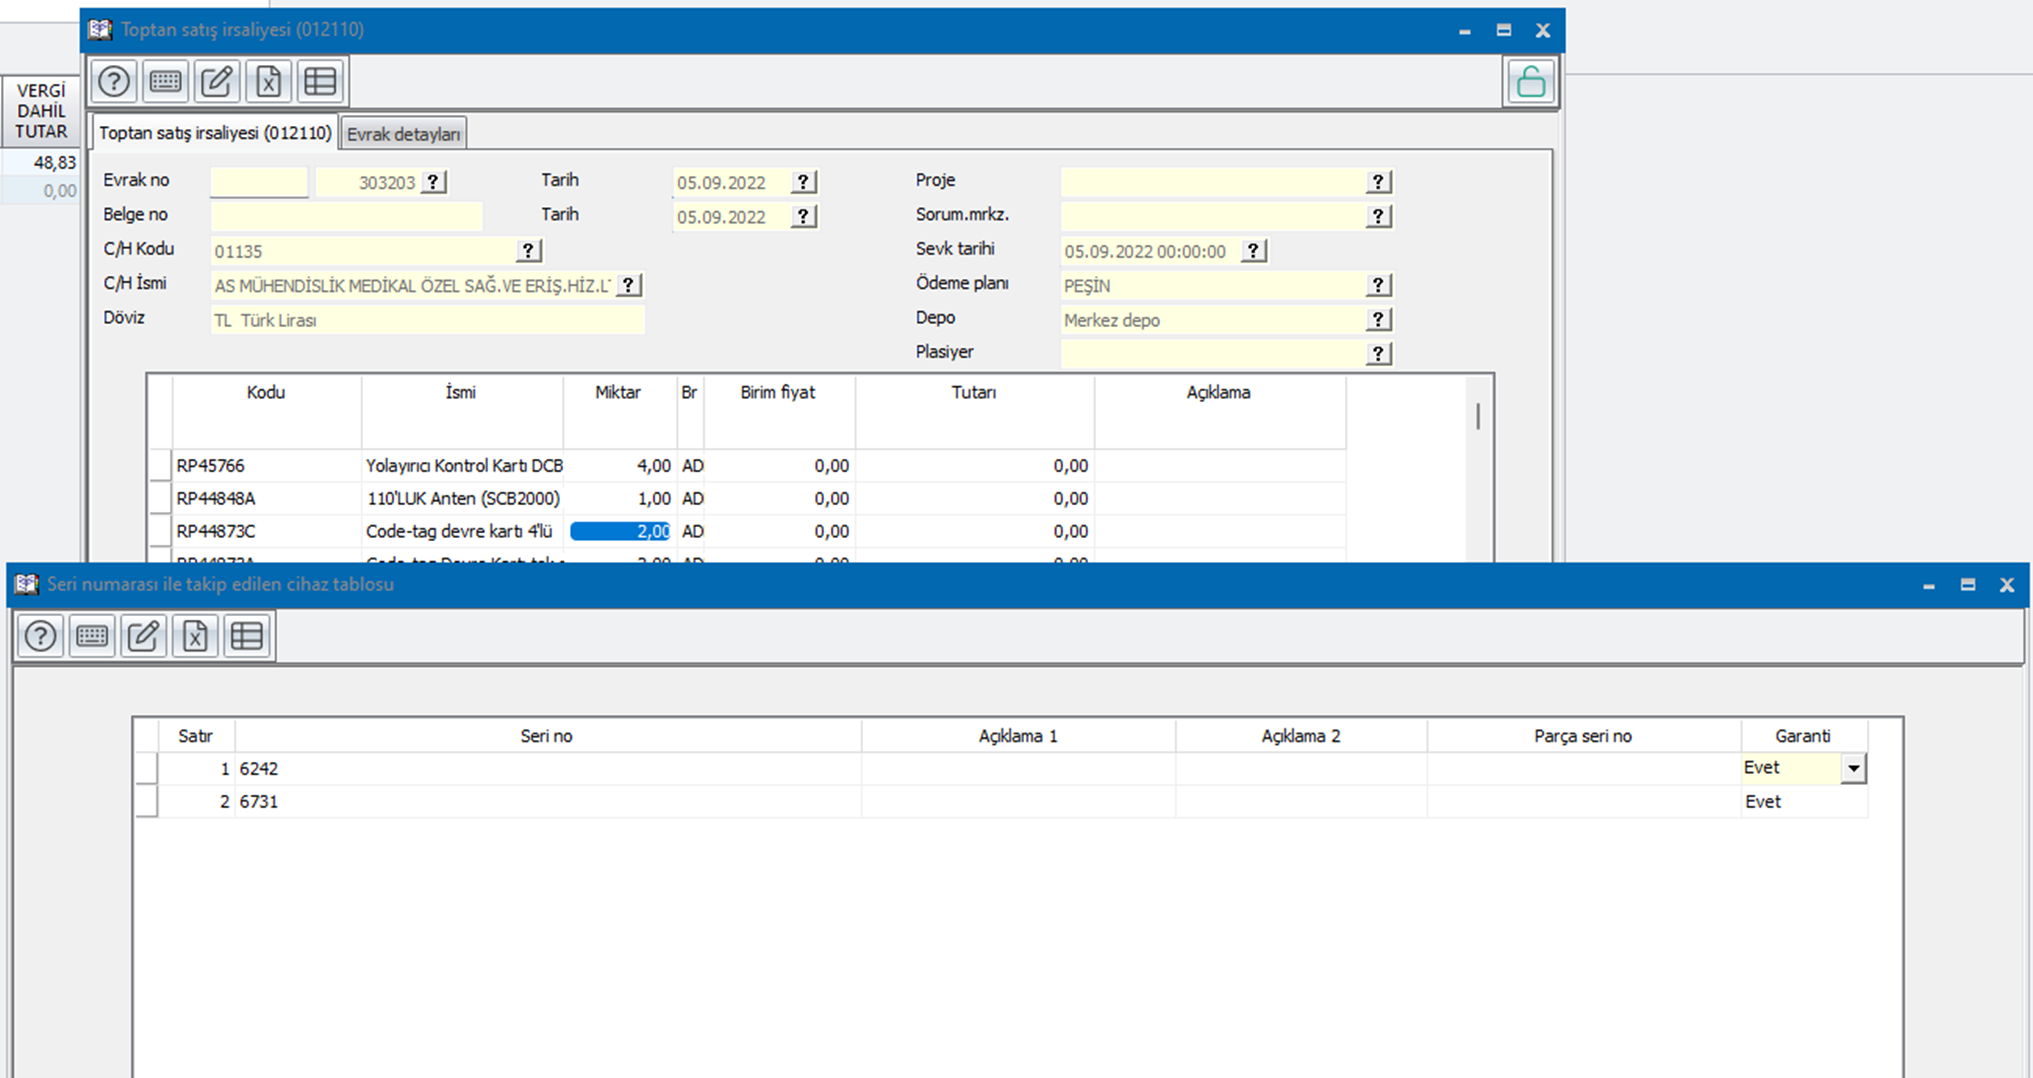Image resolution: width=2033 pixels, height=1078 pixels.
Task: Switch to Evrak detayları tab
Action: click(x=403, y=134)
